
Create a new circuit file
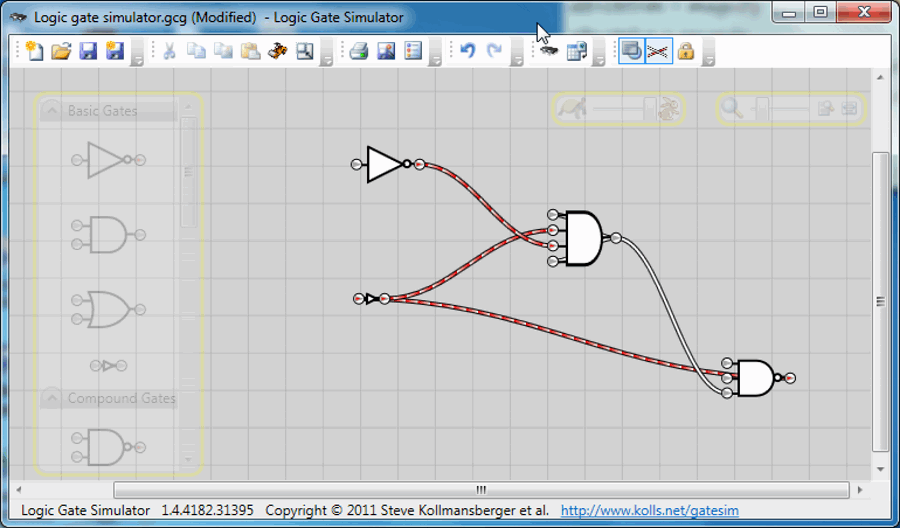click(x=33, y=51)
